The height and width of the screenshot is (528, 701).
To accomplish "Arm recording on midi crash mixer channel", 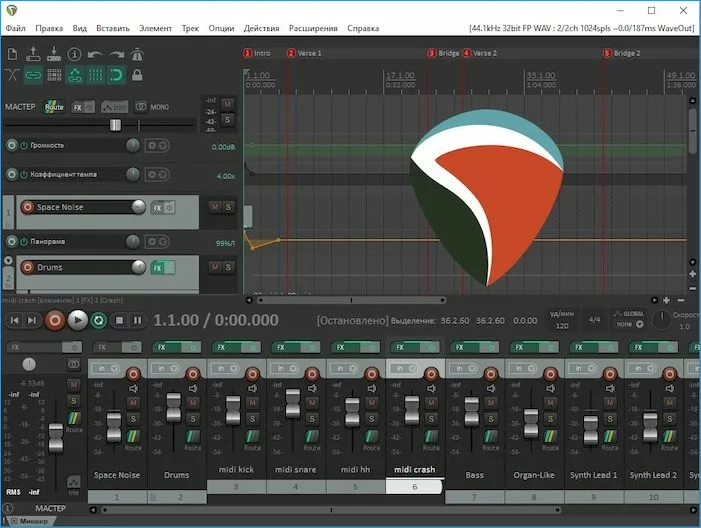I will point(431,373).
